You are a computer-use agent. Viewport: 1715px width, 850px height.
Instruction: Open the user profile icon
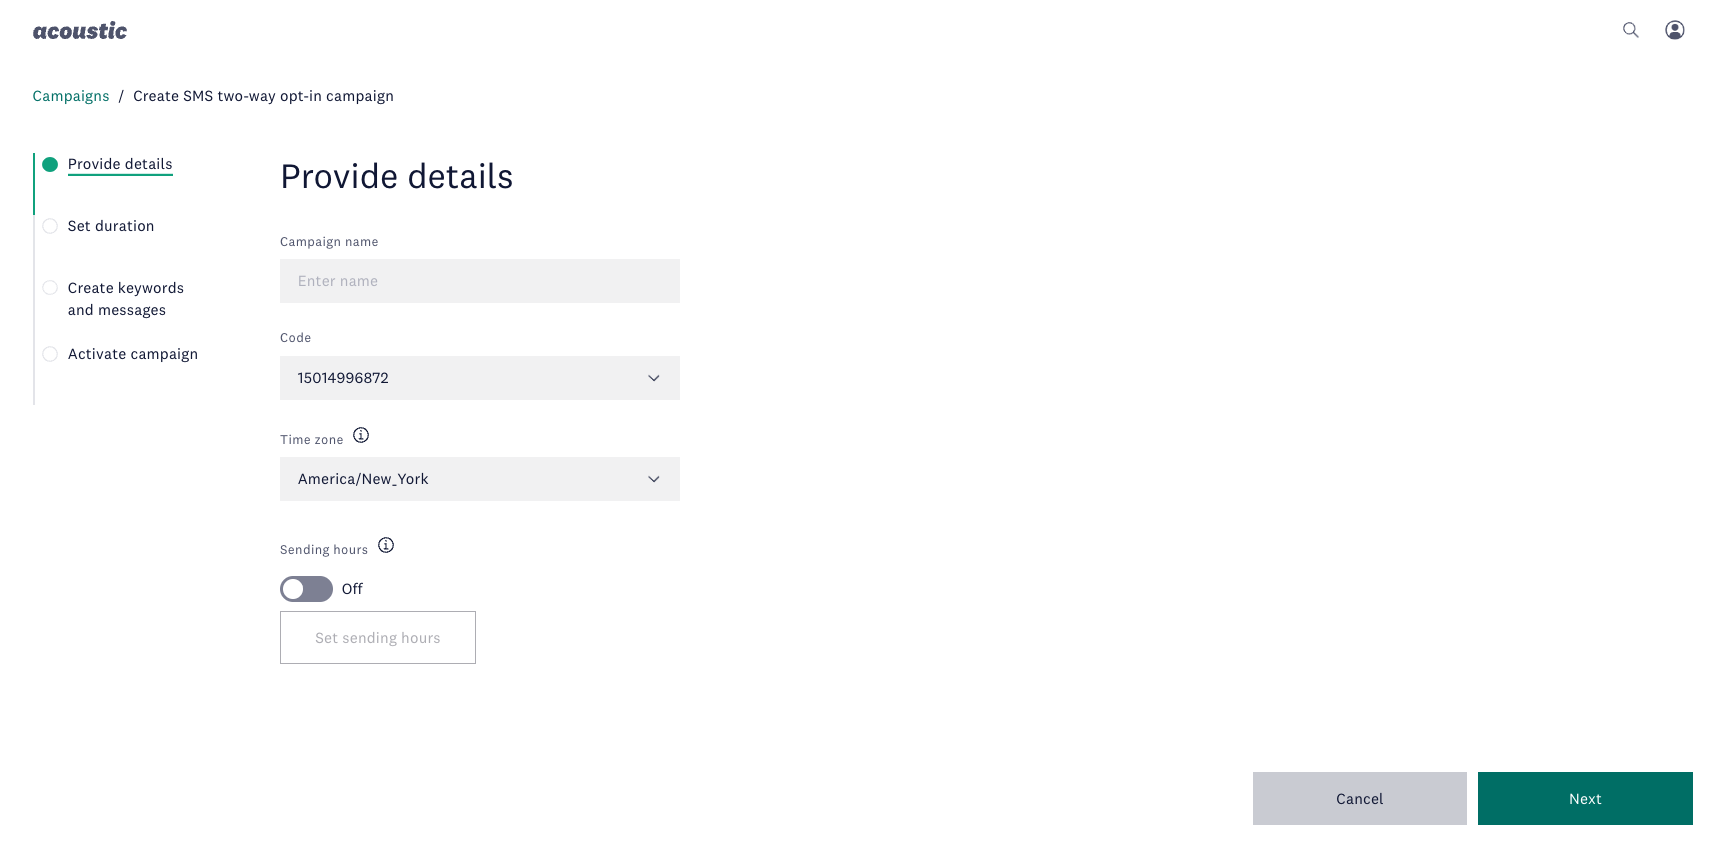[x=1674, y=30]
